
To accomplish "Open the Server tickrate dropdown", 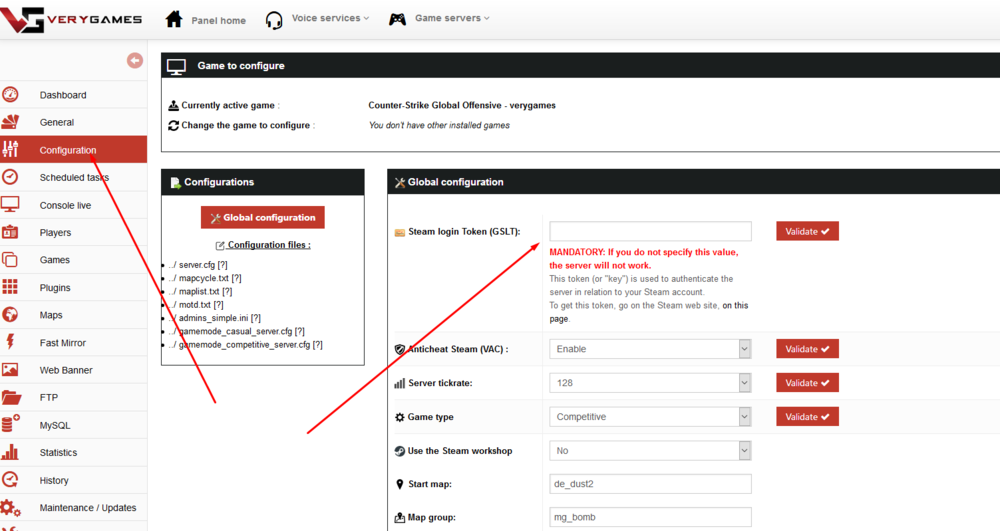I will [650, 383].
